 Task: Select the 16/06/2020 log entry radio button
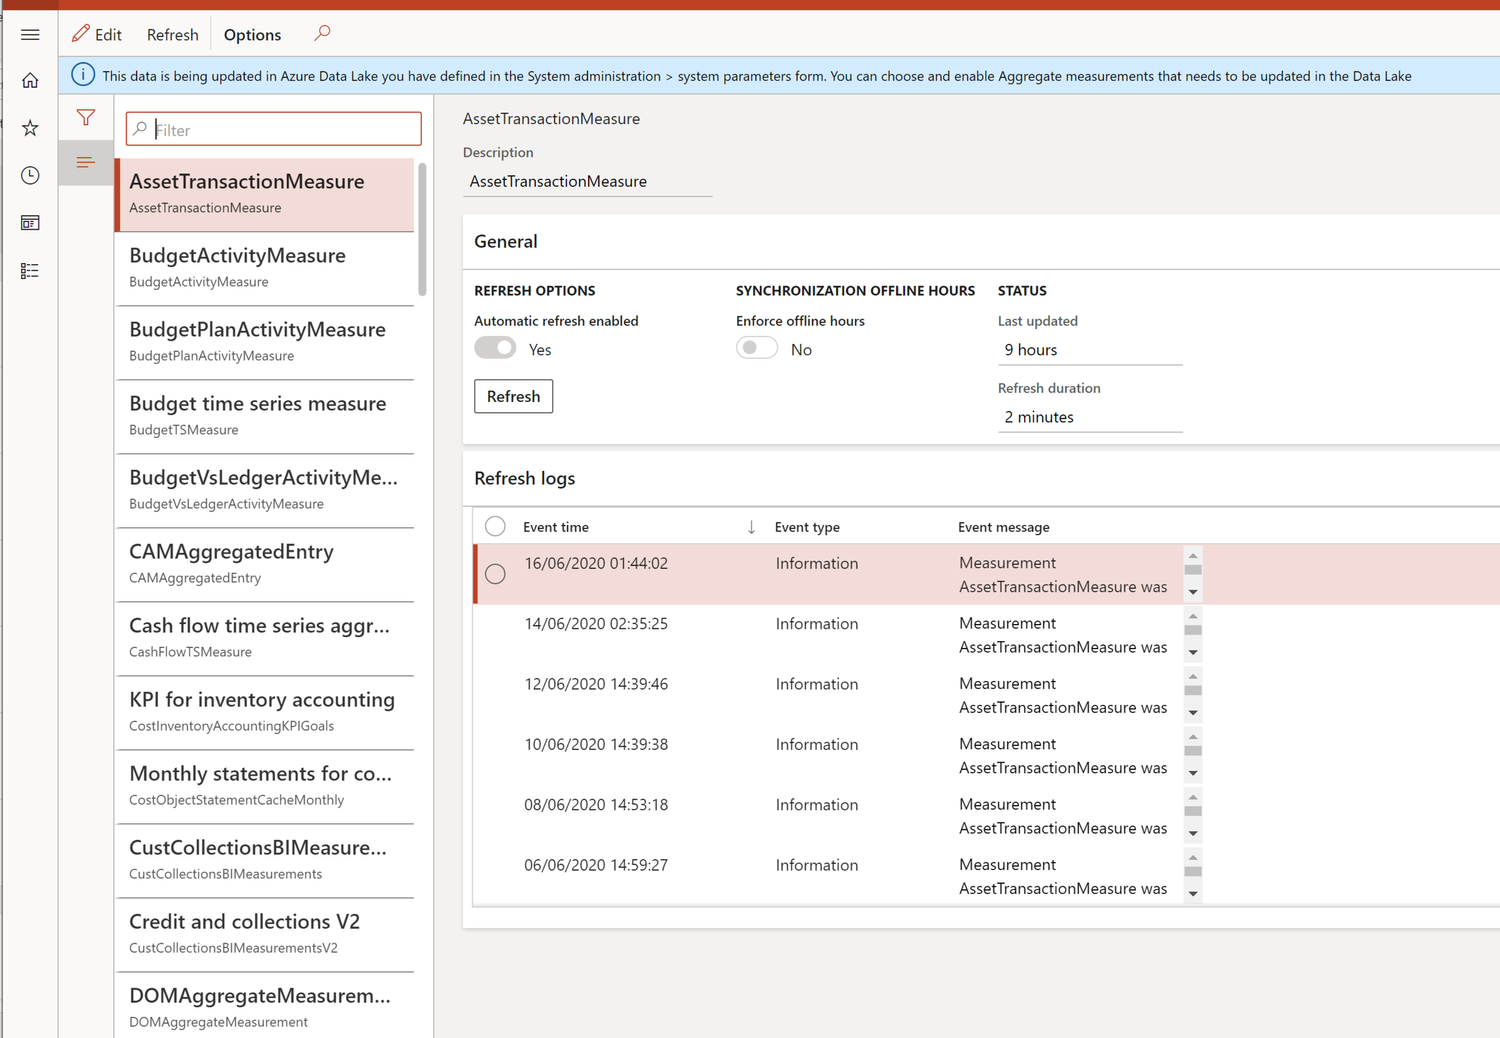point(495,574)
